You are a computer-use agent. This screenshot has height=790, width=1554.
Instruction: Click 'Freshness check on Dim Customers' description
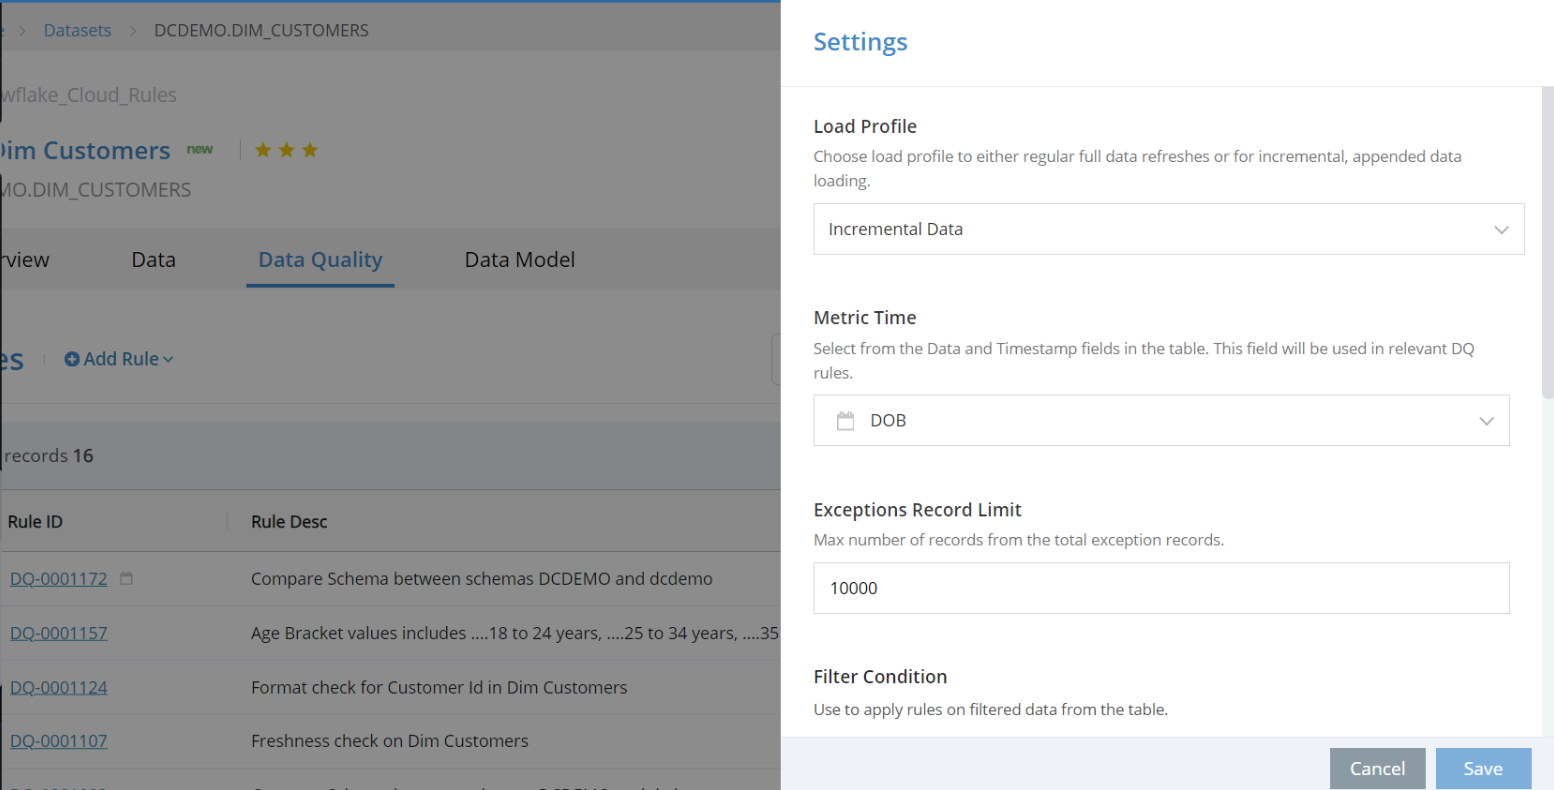click(390, 741)
